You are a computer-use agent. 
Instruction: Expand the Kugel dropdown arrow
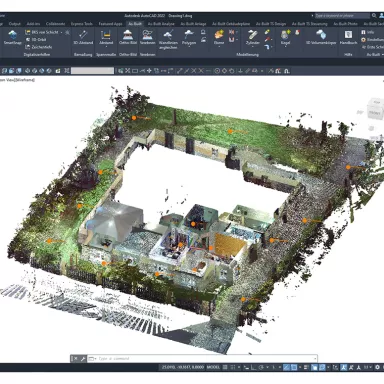(x=285, y=47)
